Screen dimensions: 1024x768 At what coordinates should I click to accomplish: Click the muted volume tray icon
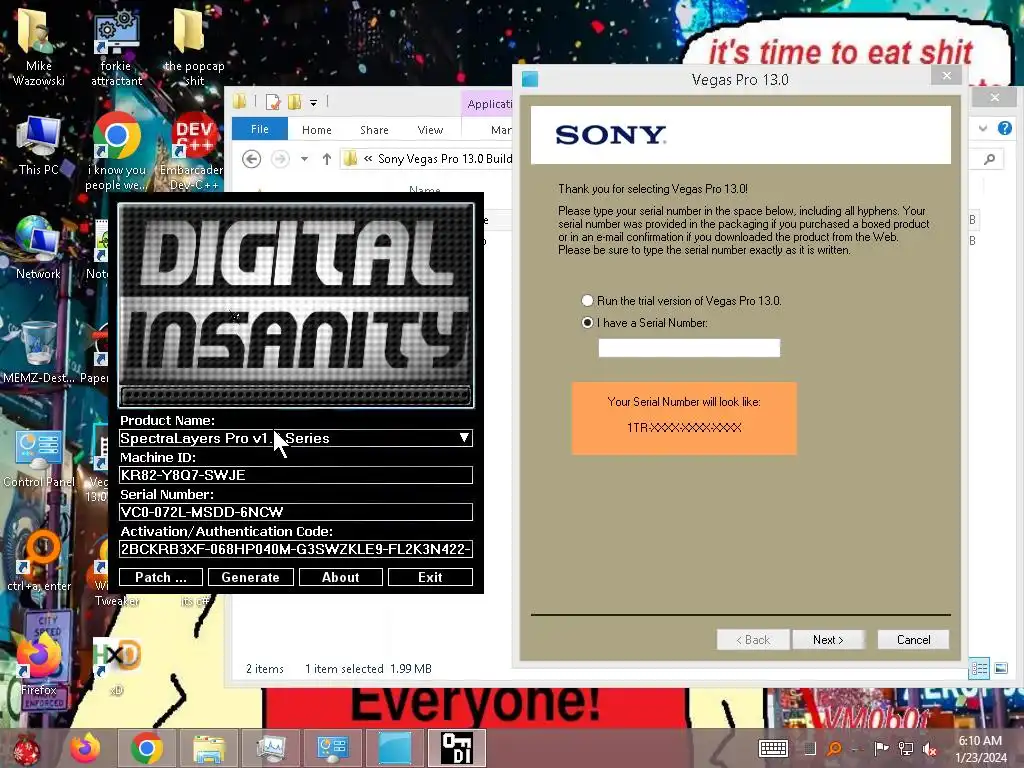930,748
